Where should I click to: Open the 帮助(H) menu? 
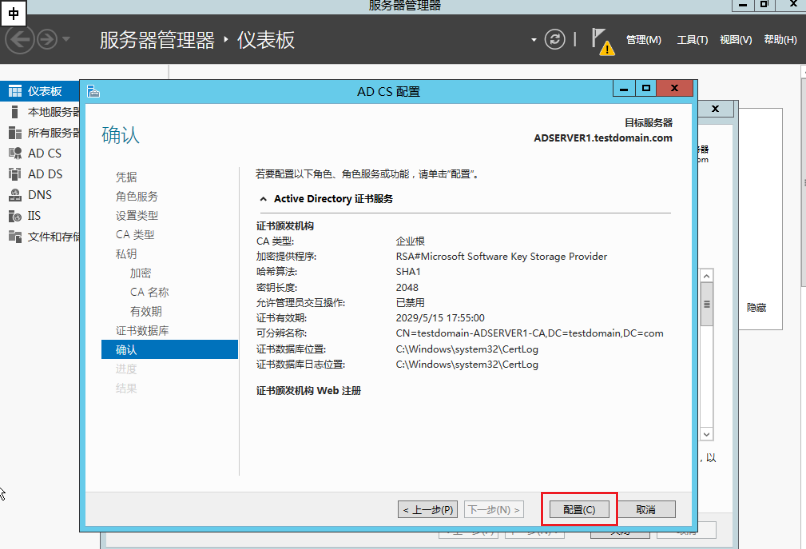point(780,40)
